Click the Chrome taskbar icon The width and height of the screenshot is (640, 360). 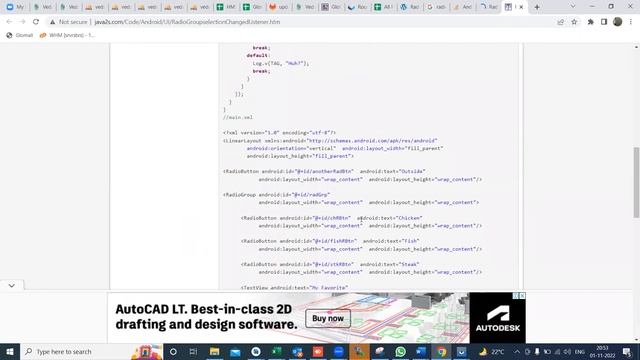point(441,352)
